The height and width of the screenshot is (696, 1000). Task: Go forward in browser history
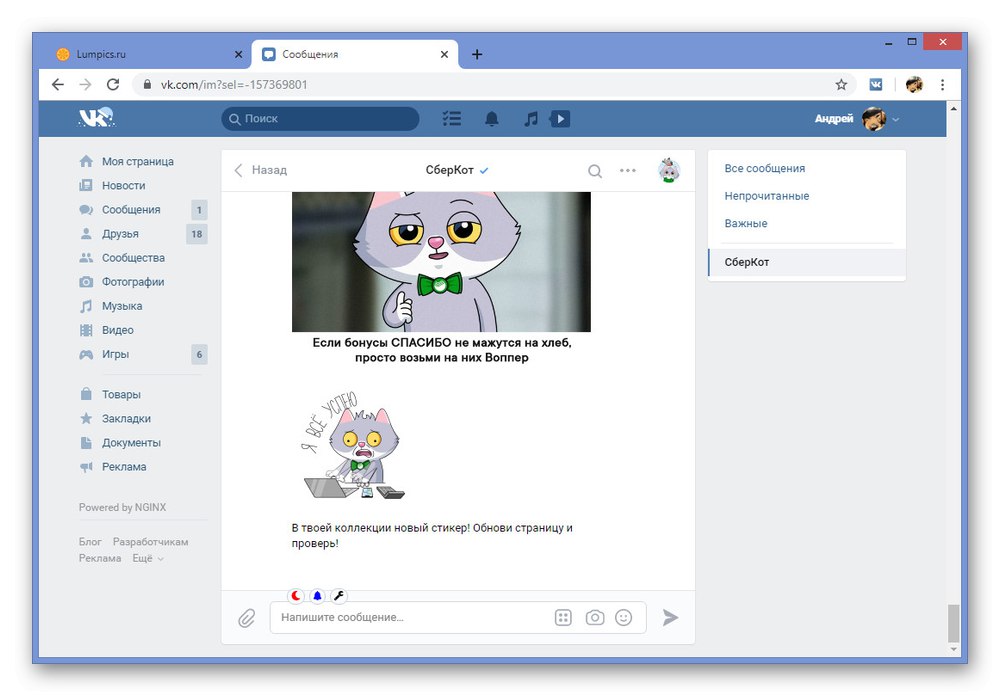click(85, 84)
